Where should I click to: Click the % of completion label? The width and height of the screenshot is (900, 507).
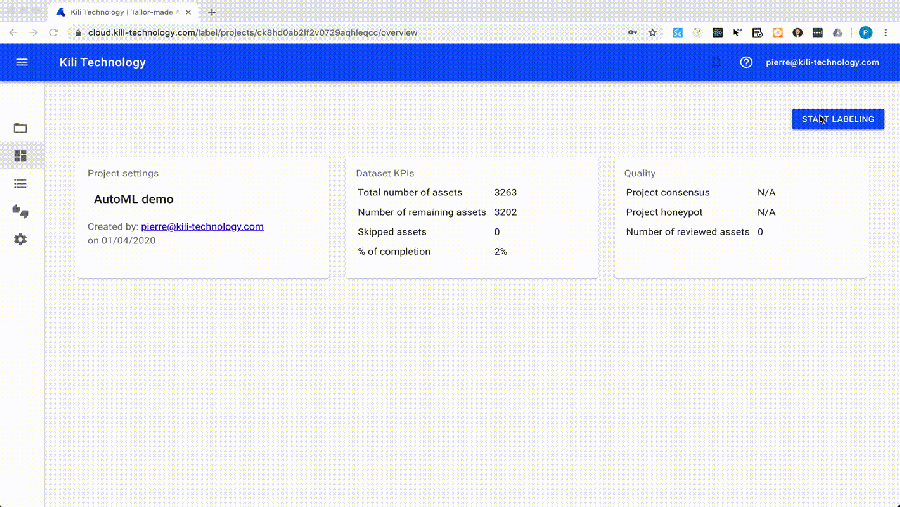click(394, 251)
